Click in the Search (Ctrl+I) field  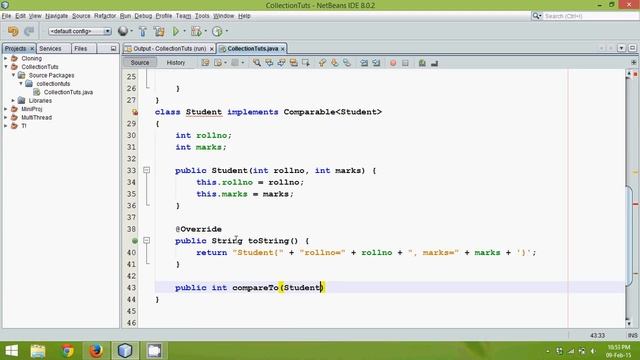coord(590,16)
